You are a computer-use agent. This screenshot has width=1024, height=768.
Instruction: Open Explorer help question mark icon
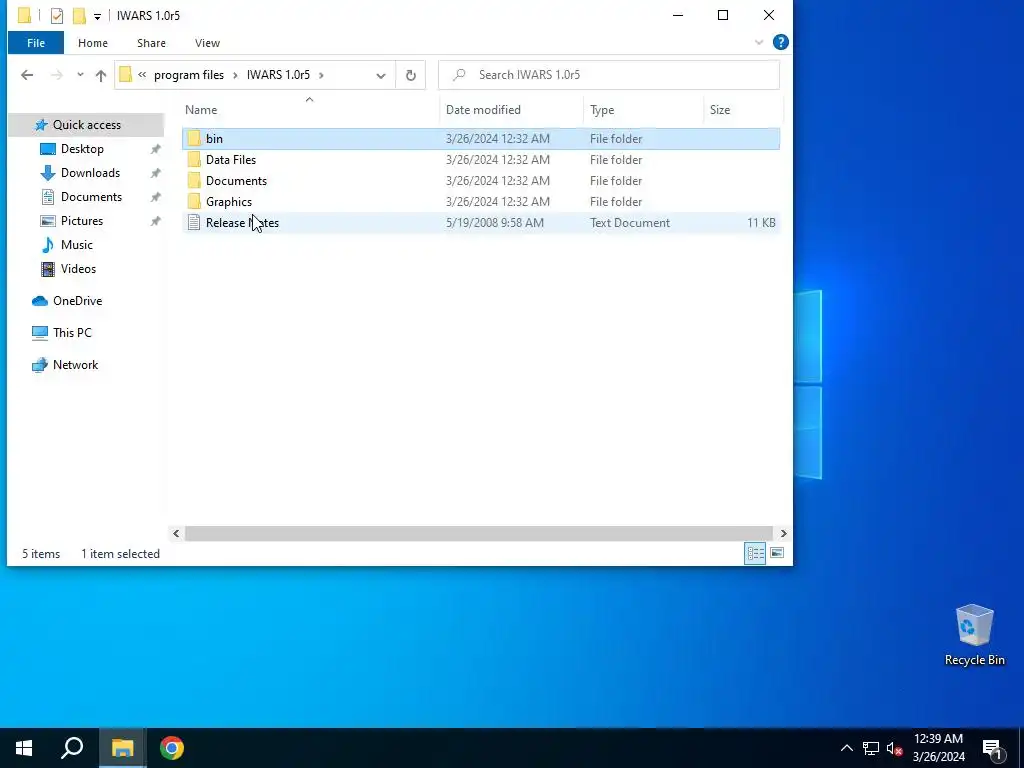[x=780, y=42]
